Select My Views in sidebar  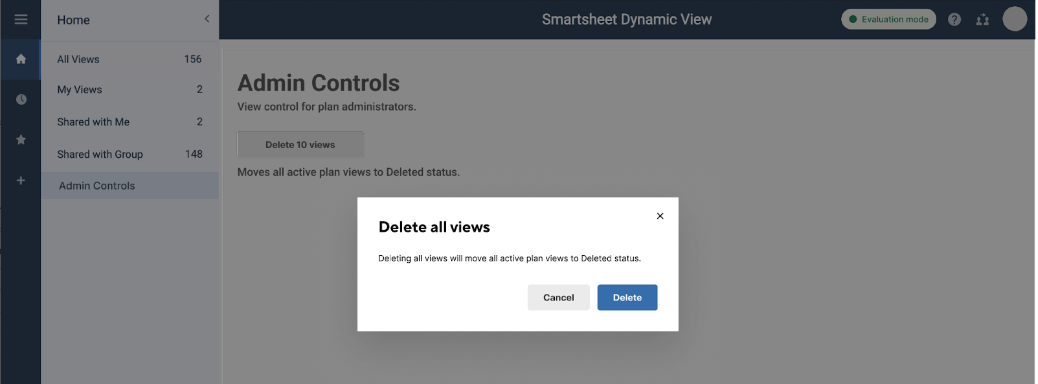click(x=130, y=89)
